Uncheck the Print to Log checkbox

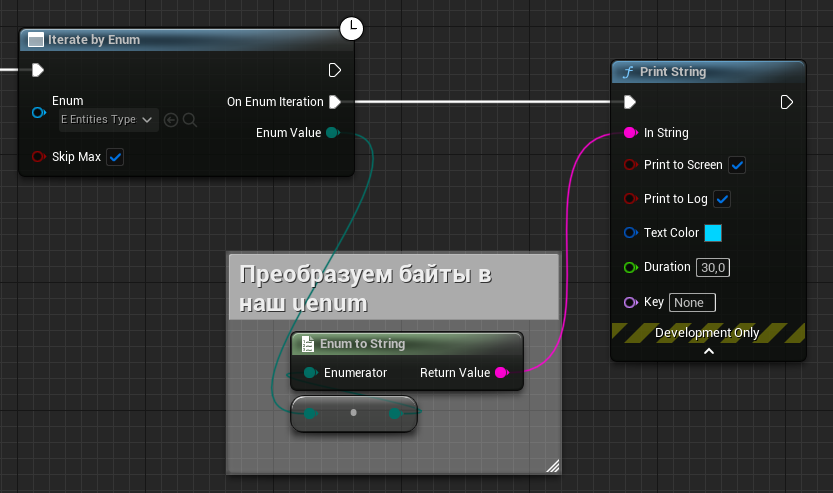(722, 199)
